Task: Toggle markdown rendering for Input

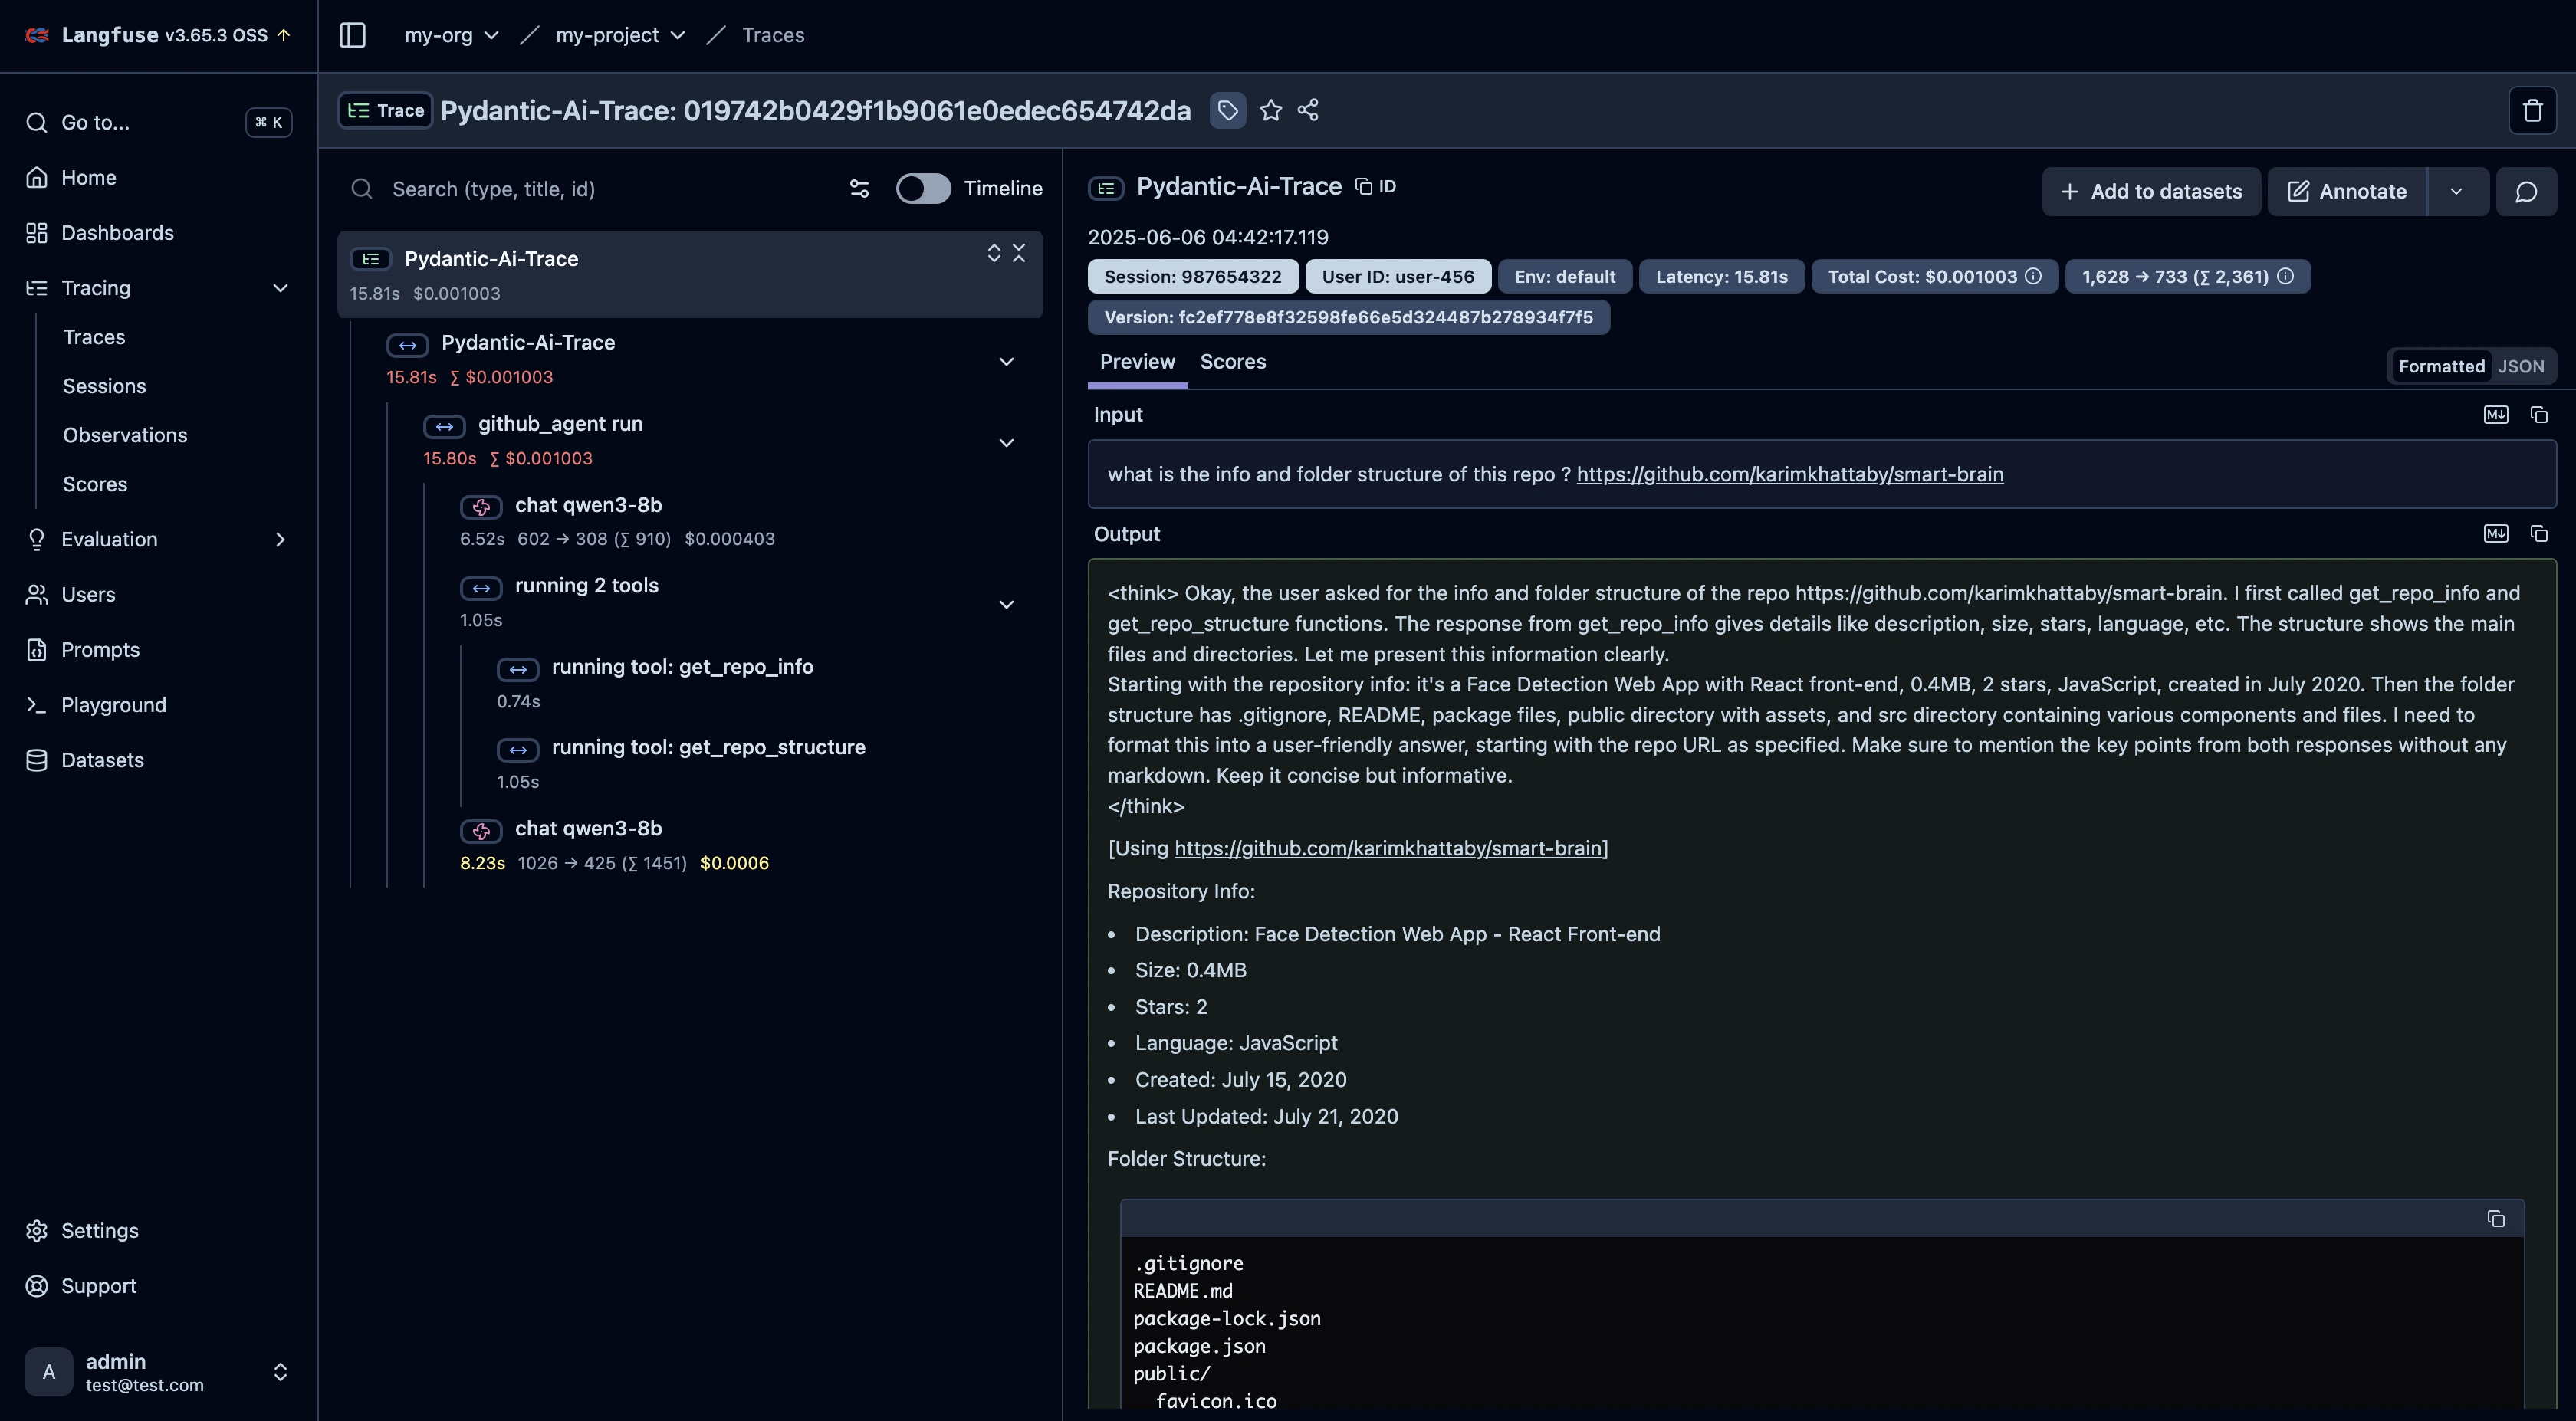Action: [2496, 415]
